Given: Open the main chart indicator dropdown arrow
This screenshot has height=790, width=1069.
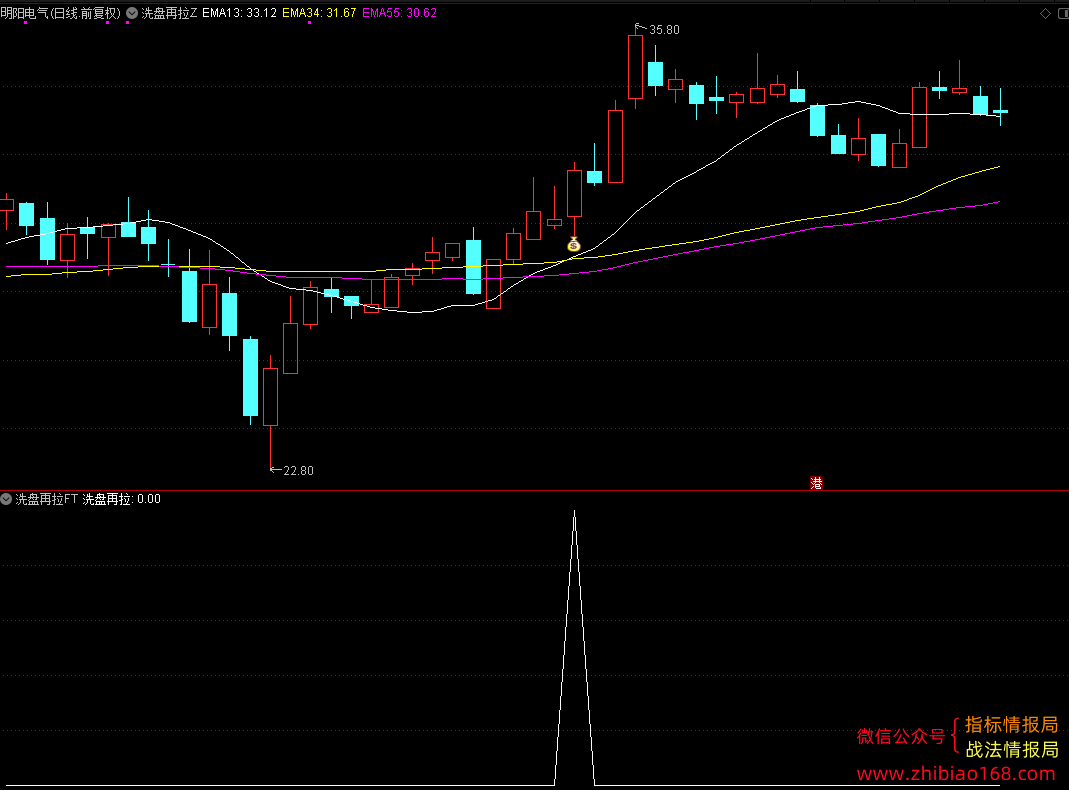Looking at the screenshot, I should tap(132, 13).
